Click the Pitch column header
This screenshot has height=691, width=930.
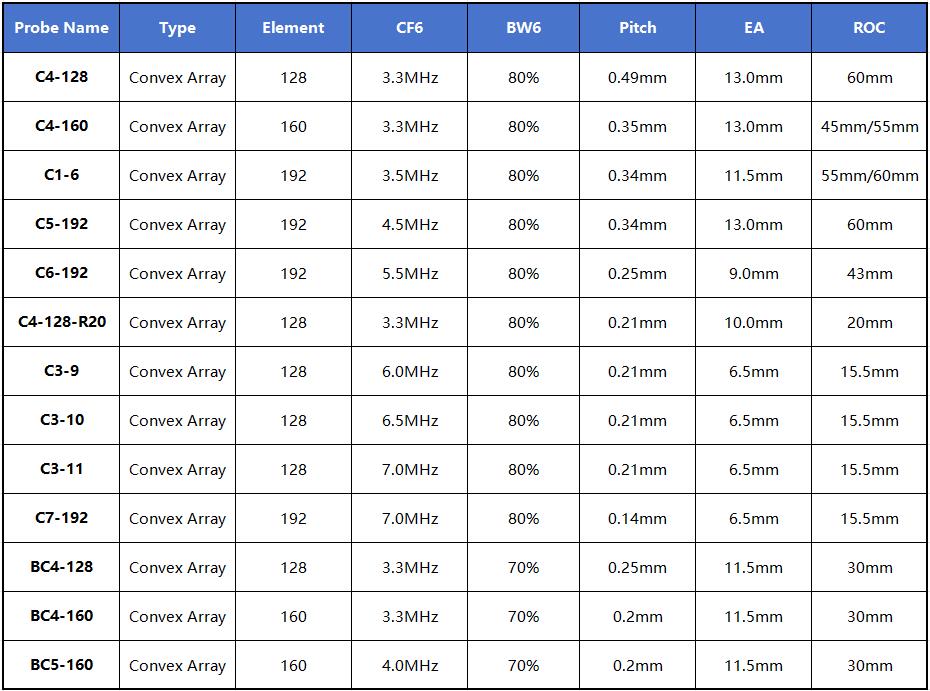click(x=637, y=28)
